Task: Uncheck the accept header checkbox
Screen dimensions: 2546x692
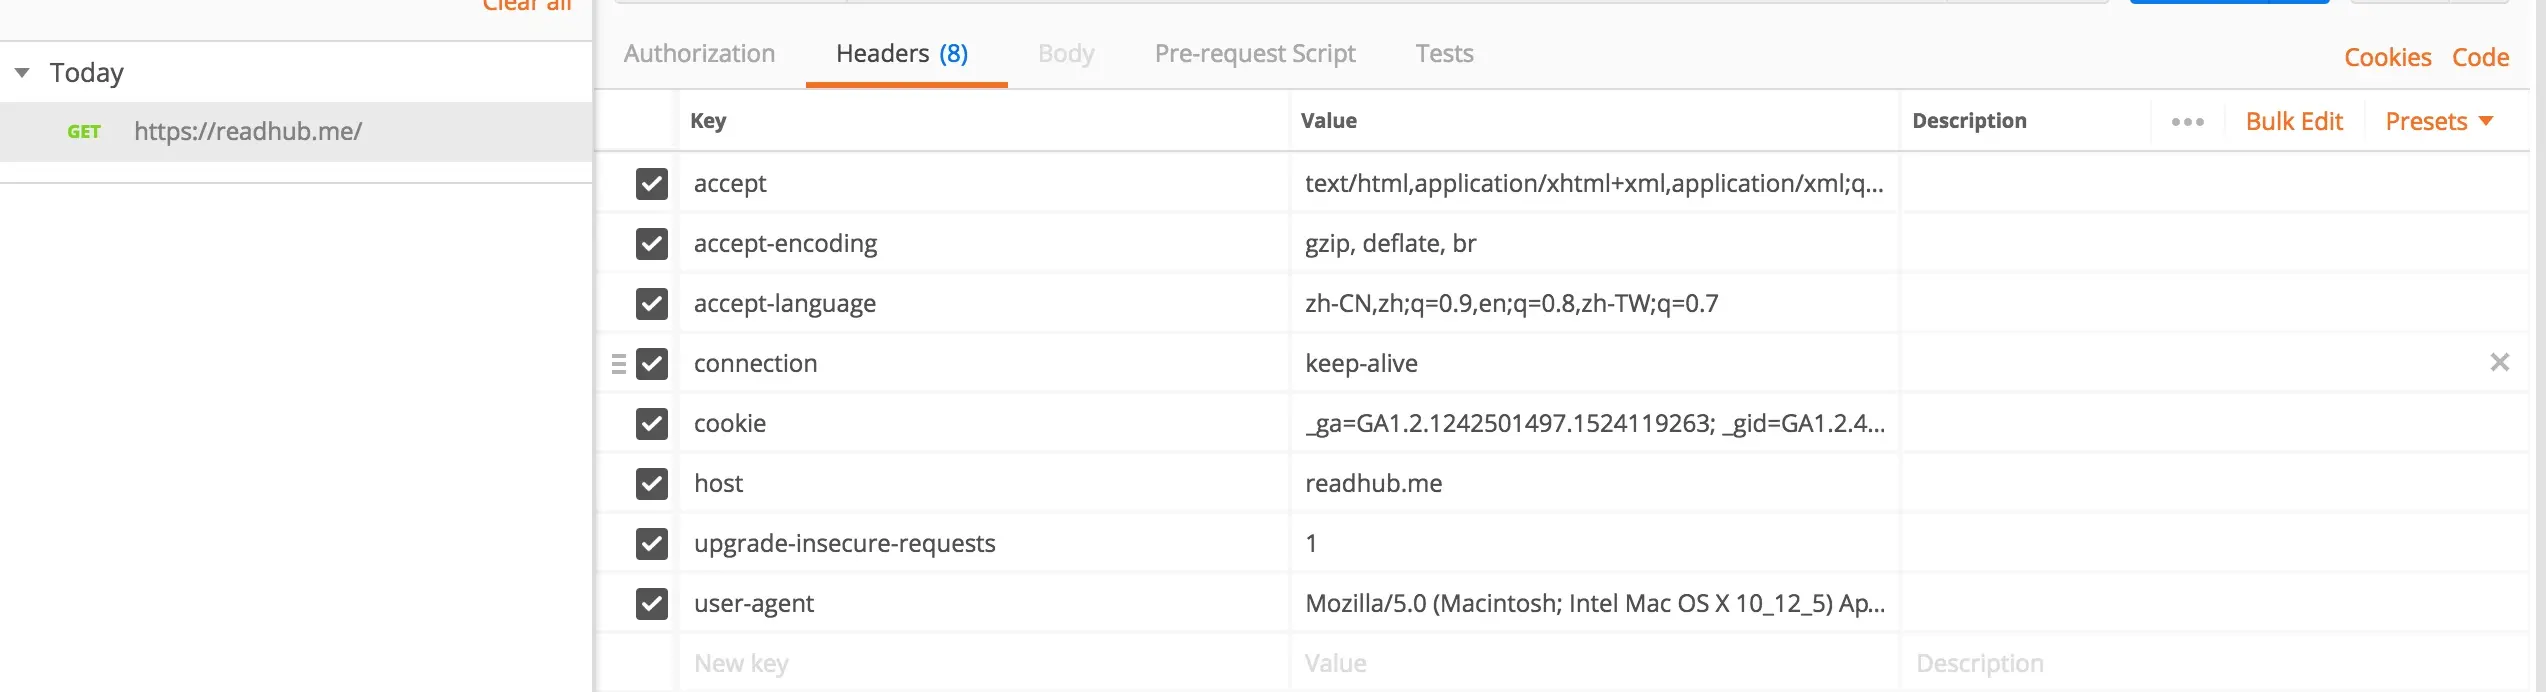Action: coord(652,184)
